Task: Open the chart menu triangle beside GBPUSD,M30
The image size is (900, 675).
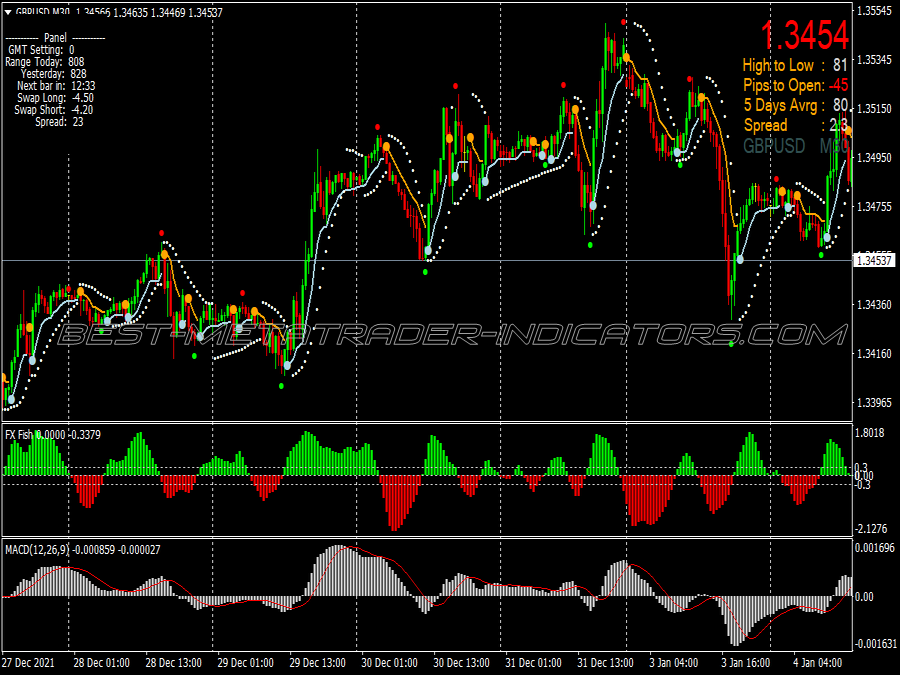Action: tap(8, 12)
